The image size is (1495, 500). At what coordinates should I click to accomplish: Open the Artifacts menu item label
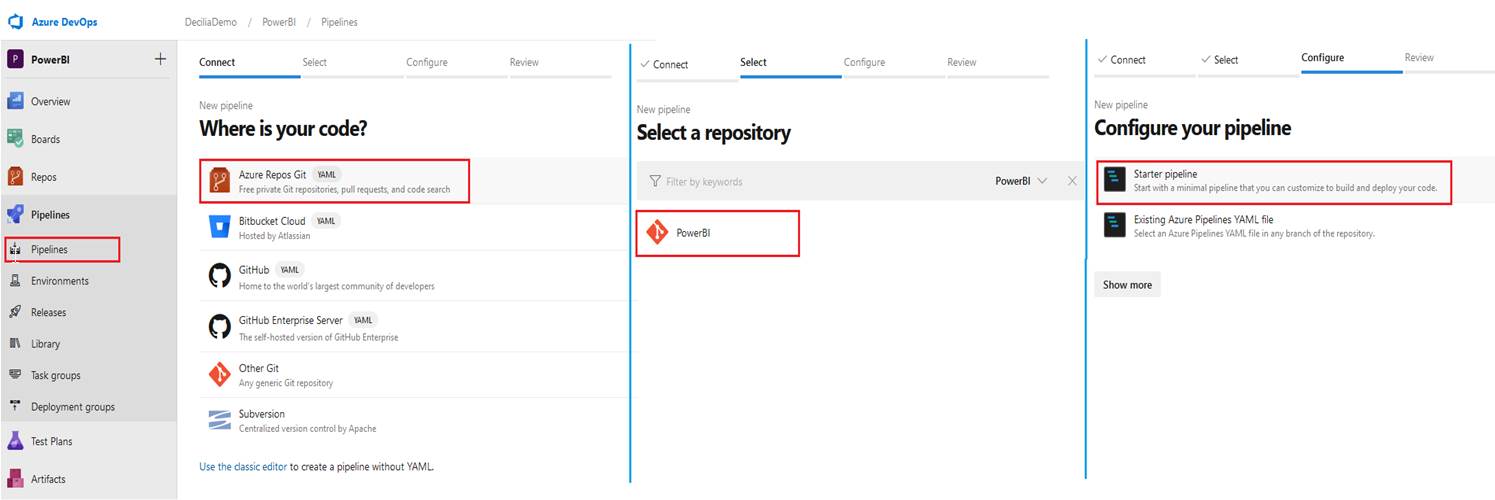pos(49,479)
